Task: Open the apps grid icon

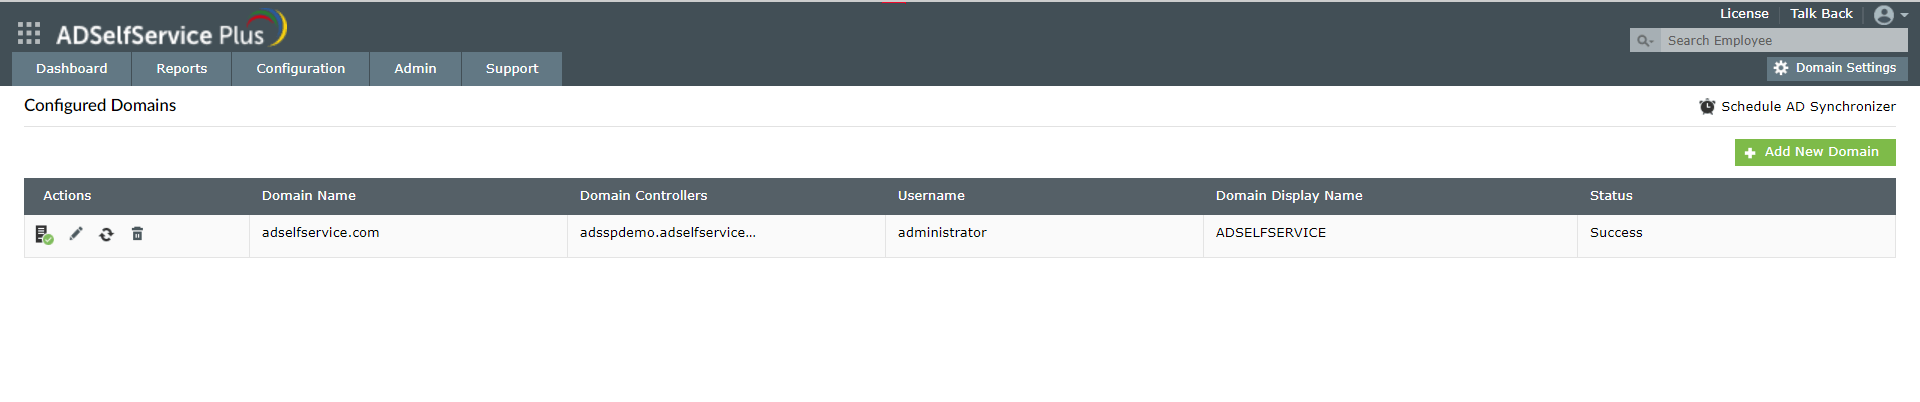Action: pos(29,33)
